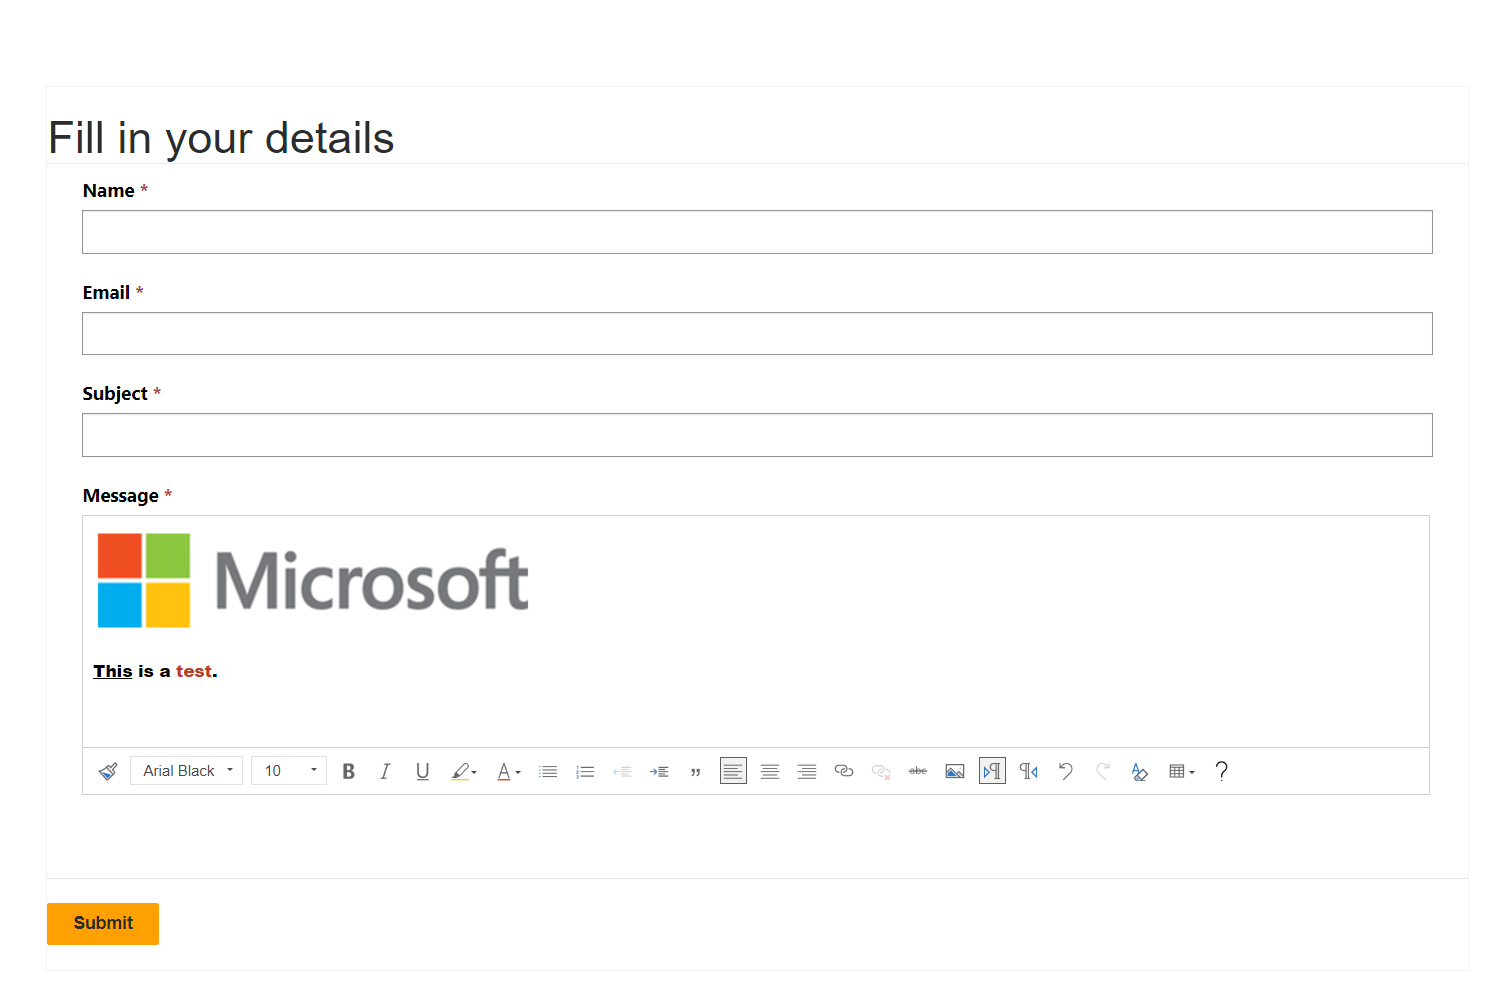The height and width of the screenshot is (990, 1490).
Task: Switch to right-to-left text direction
Action: tap(1028, 770)
